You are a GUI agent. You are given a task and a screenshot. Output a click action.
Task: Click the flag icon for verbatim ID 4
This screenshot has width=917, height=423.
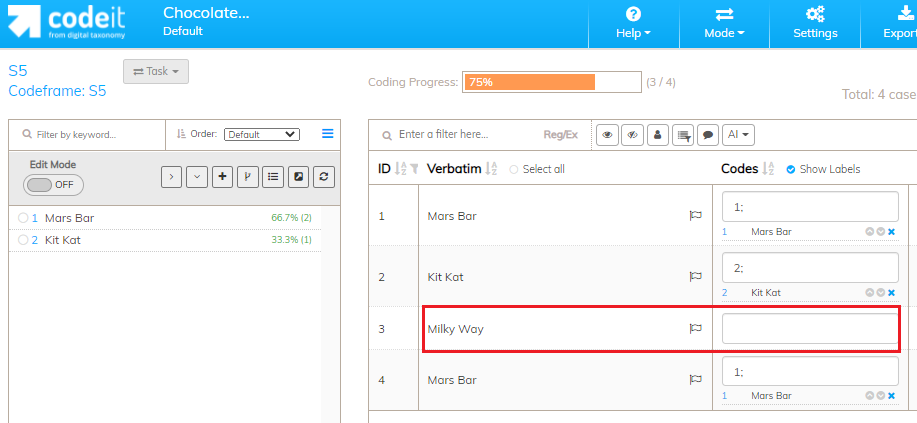pos(695,380)
